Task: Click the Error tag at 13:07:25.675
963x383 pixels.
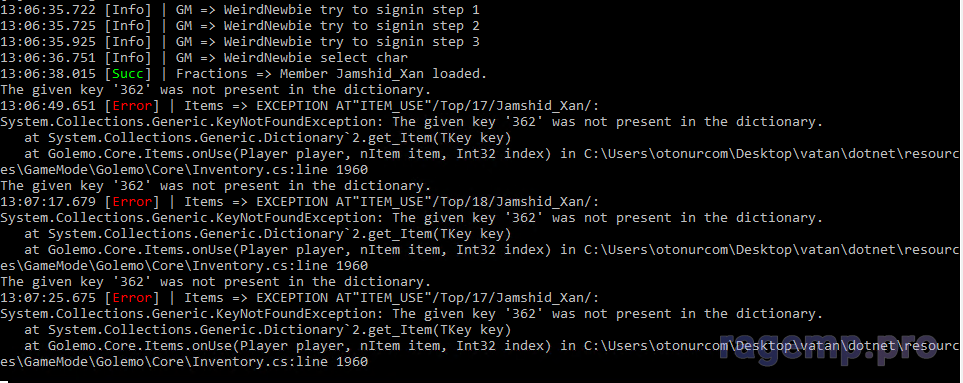Action: click(131, 297)
